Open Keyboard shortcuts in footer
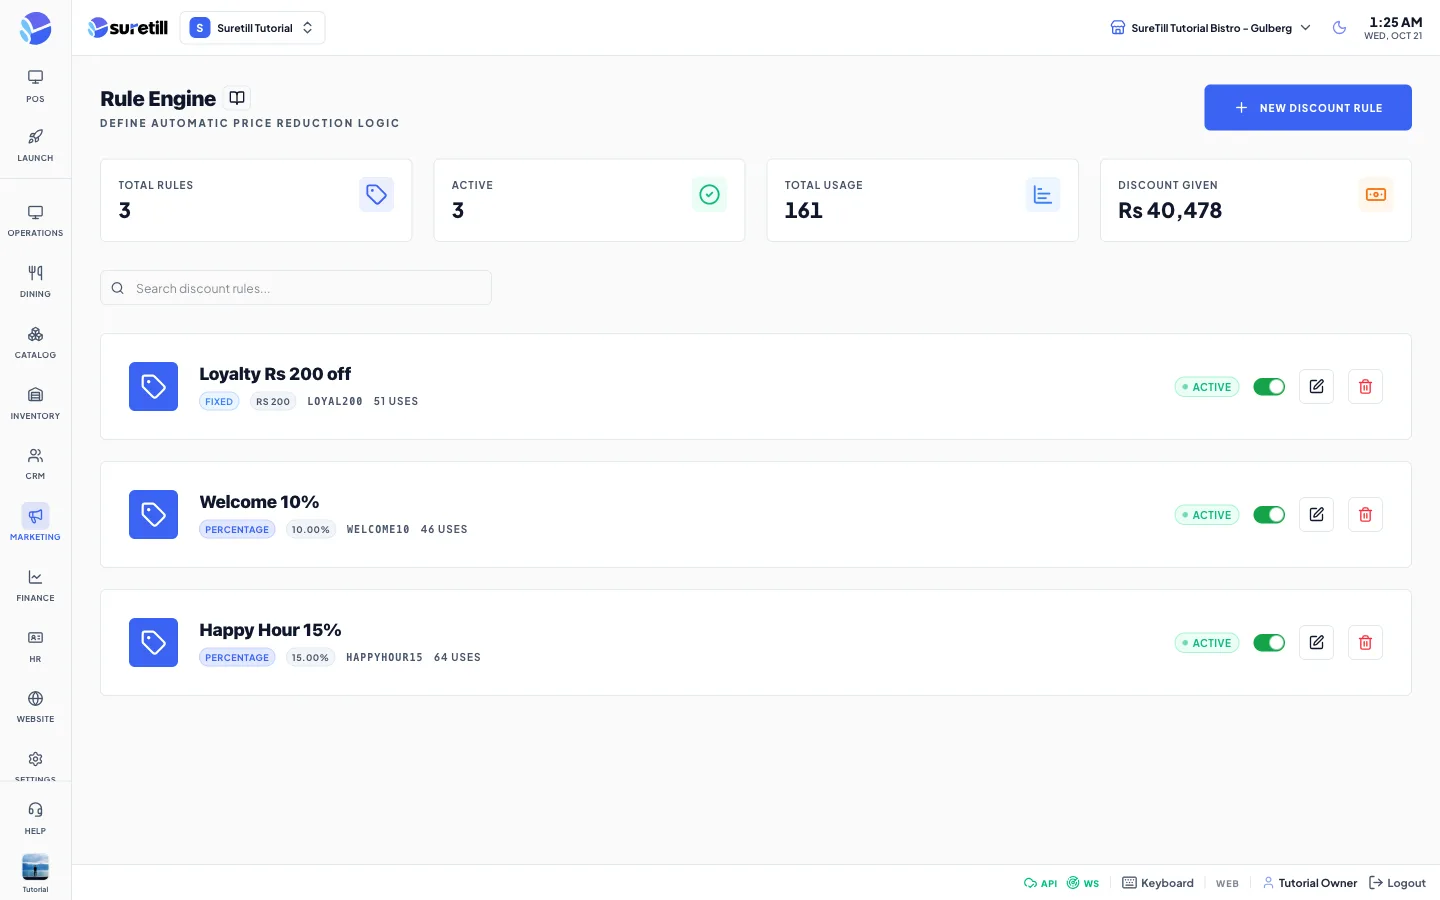 (1158, 883)
